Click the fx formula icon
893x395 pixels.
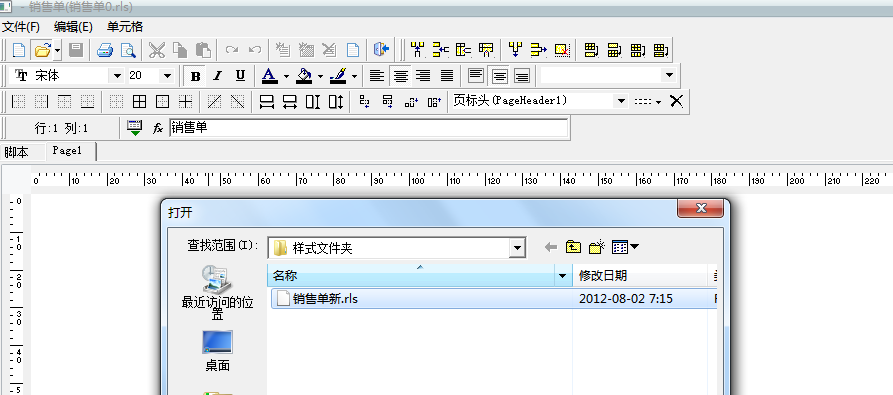[158, 129]
